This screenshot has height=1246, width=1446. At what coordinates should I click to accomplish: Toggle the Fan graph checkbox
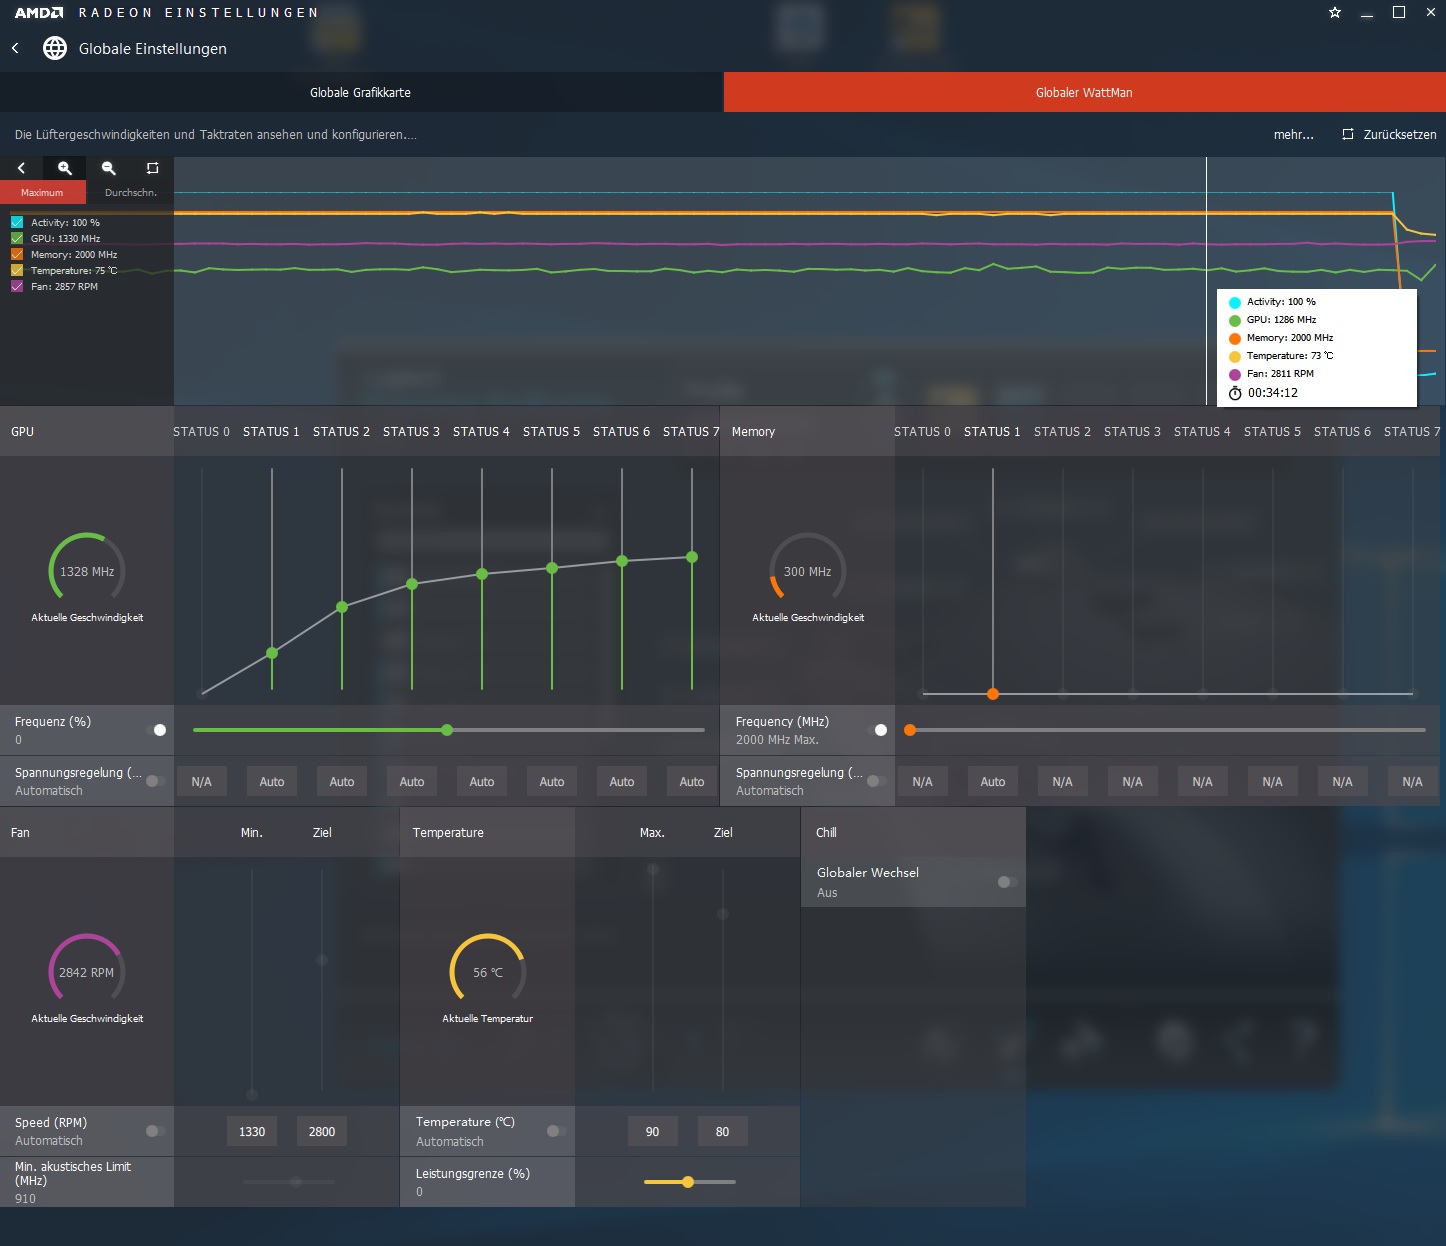point(17,286)
